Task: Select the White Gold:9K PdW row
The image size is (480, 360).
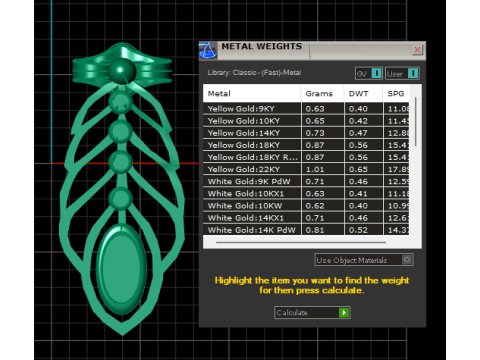Action: (x=306, y=181)
